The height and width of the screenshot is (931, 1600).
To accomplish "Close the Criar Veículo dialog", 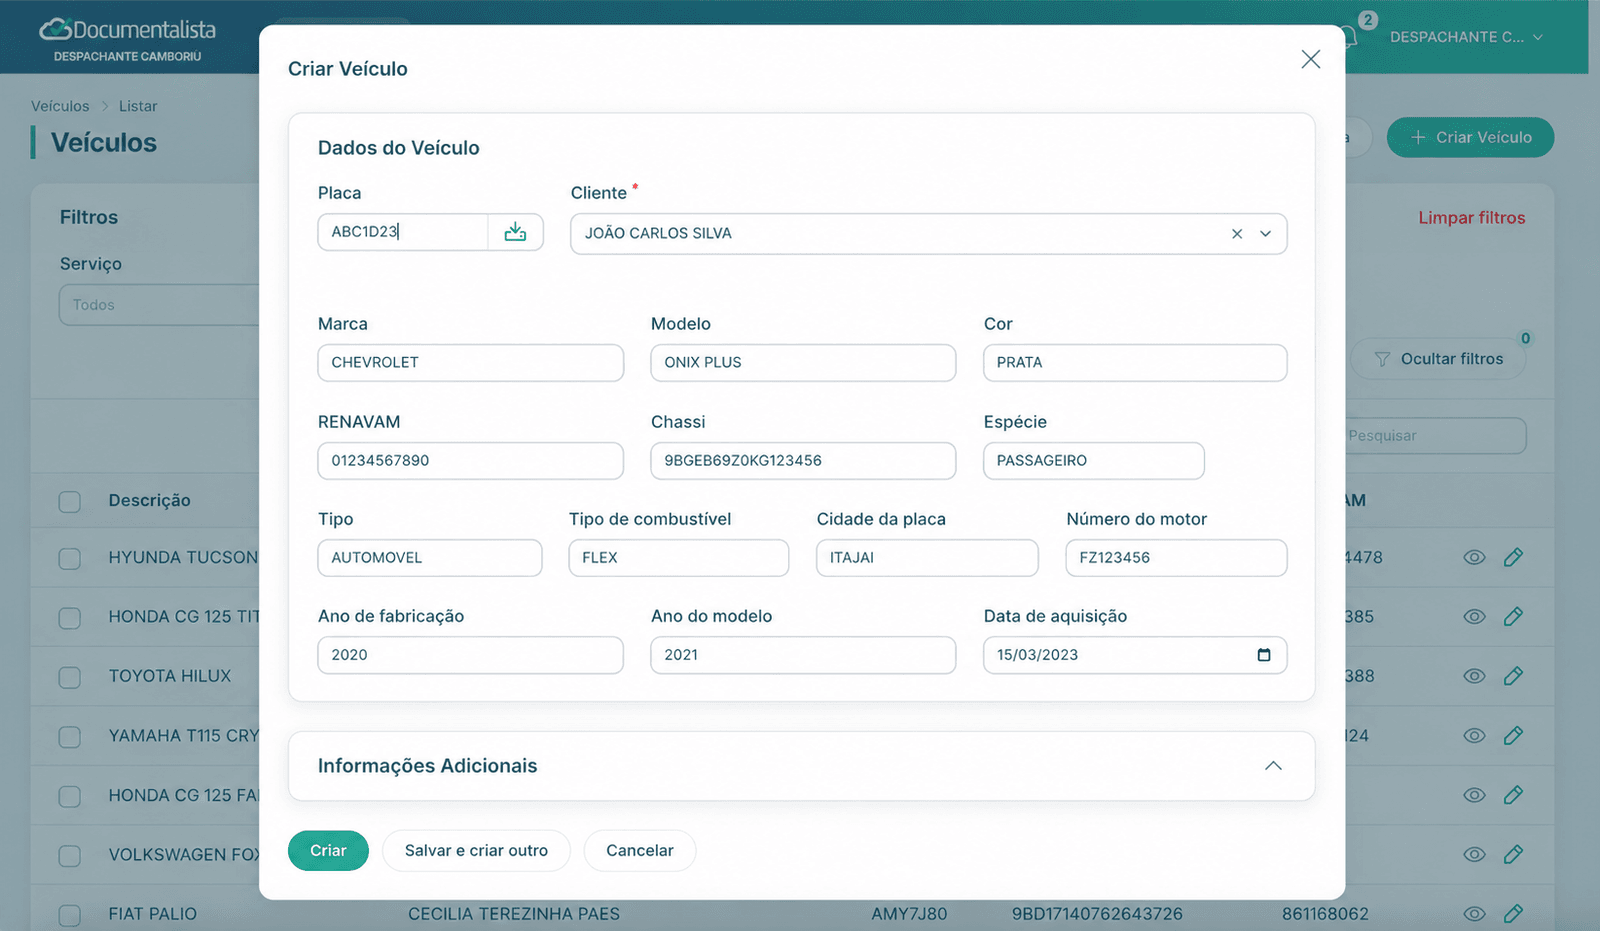I will (x=1311, y=59).
